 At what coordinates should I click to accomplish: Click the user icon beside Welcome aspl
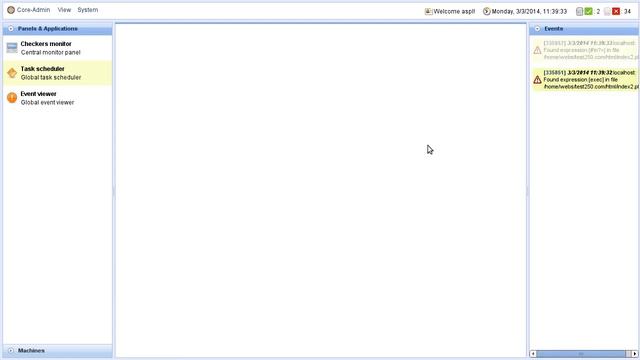428,11
